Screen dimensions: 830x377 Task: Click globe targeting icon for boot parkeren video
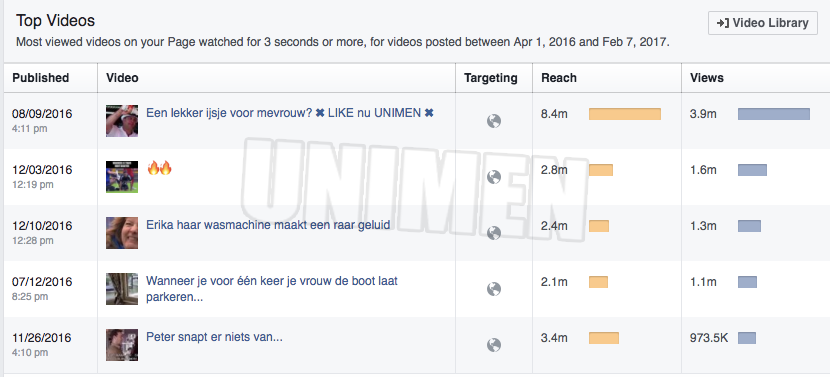click(x=494, y=289)
